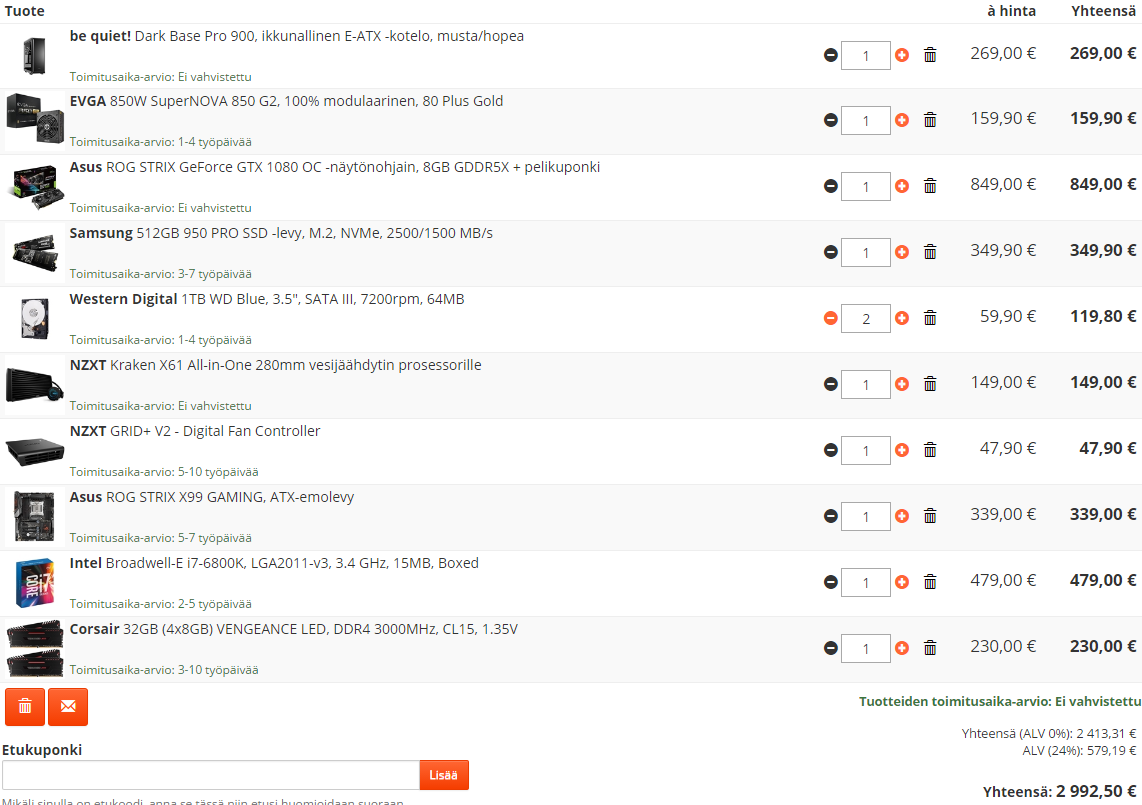This screenshot has width=1142, height=805.
Task: Click the Western Digital hard drive thumbnail
Action: pos(35,318)
